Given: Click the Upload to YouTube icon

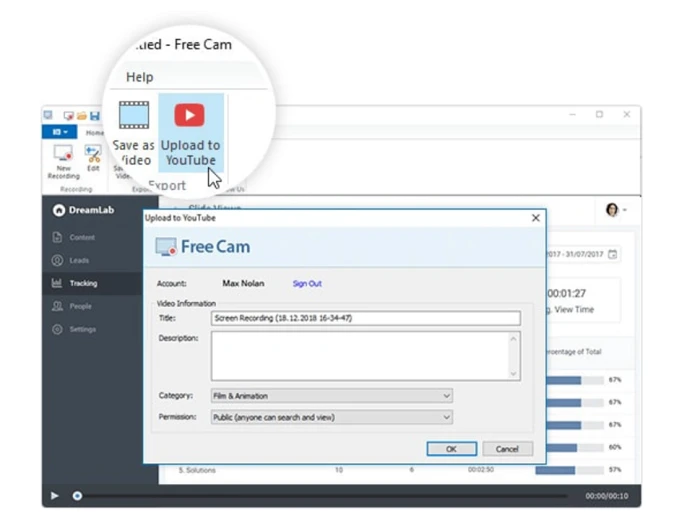Looking at the screenshot, I should [x=190, y=115].
